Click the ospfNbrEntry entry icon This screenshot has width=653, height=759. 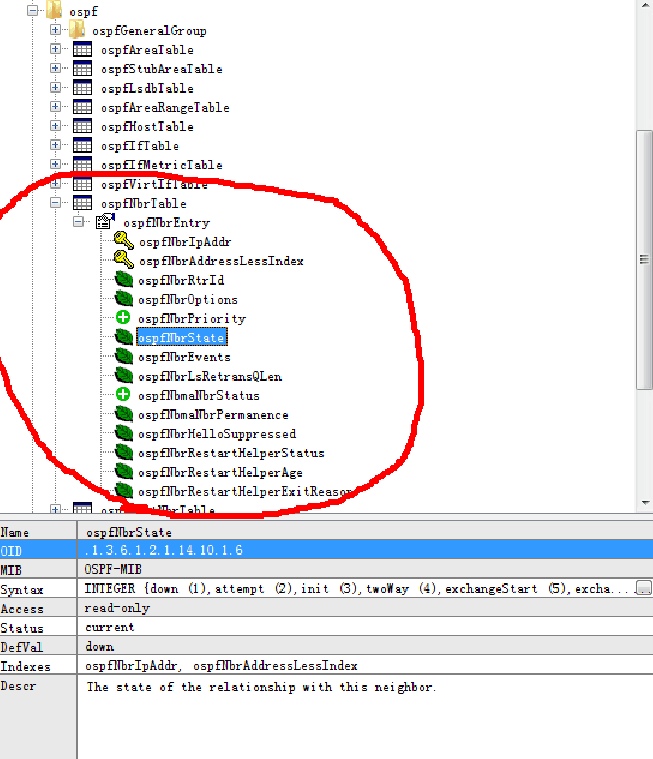(x=105, y=223)
